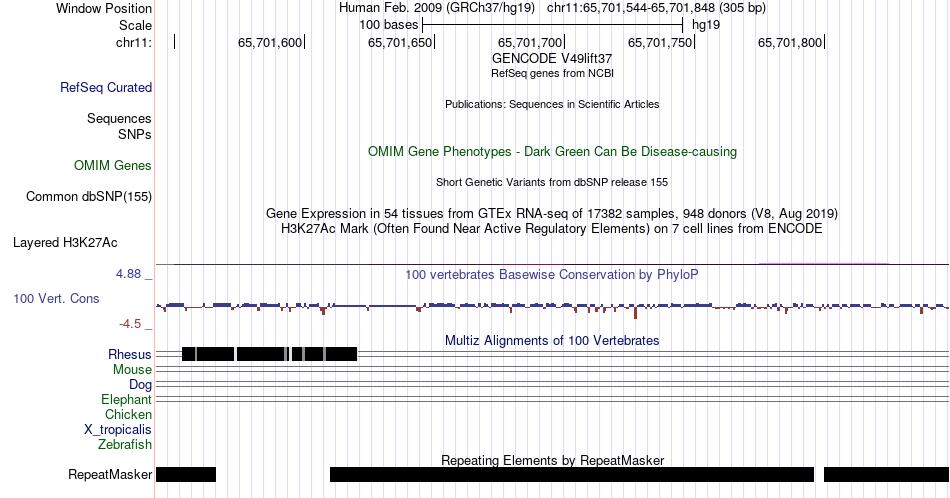Click the GTEx Gene Expression track title
950x498 pixels.
pyautogui.click(x=552, y=213)
